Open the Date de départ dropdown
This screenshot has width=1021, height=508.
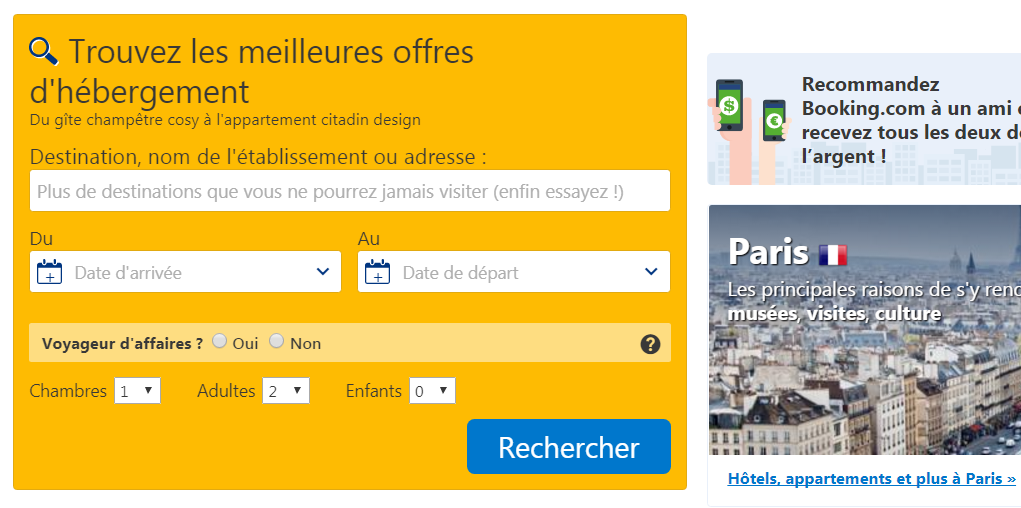coord(651,272)
